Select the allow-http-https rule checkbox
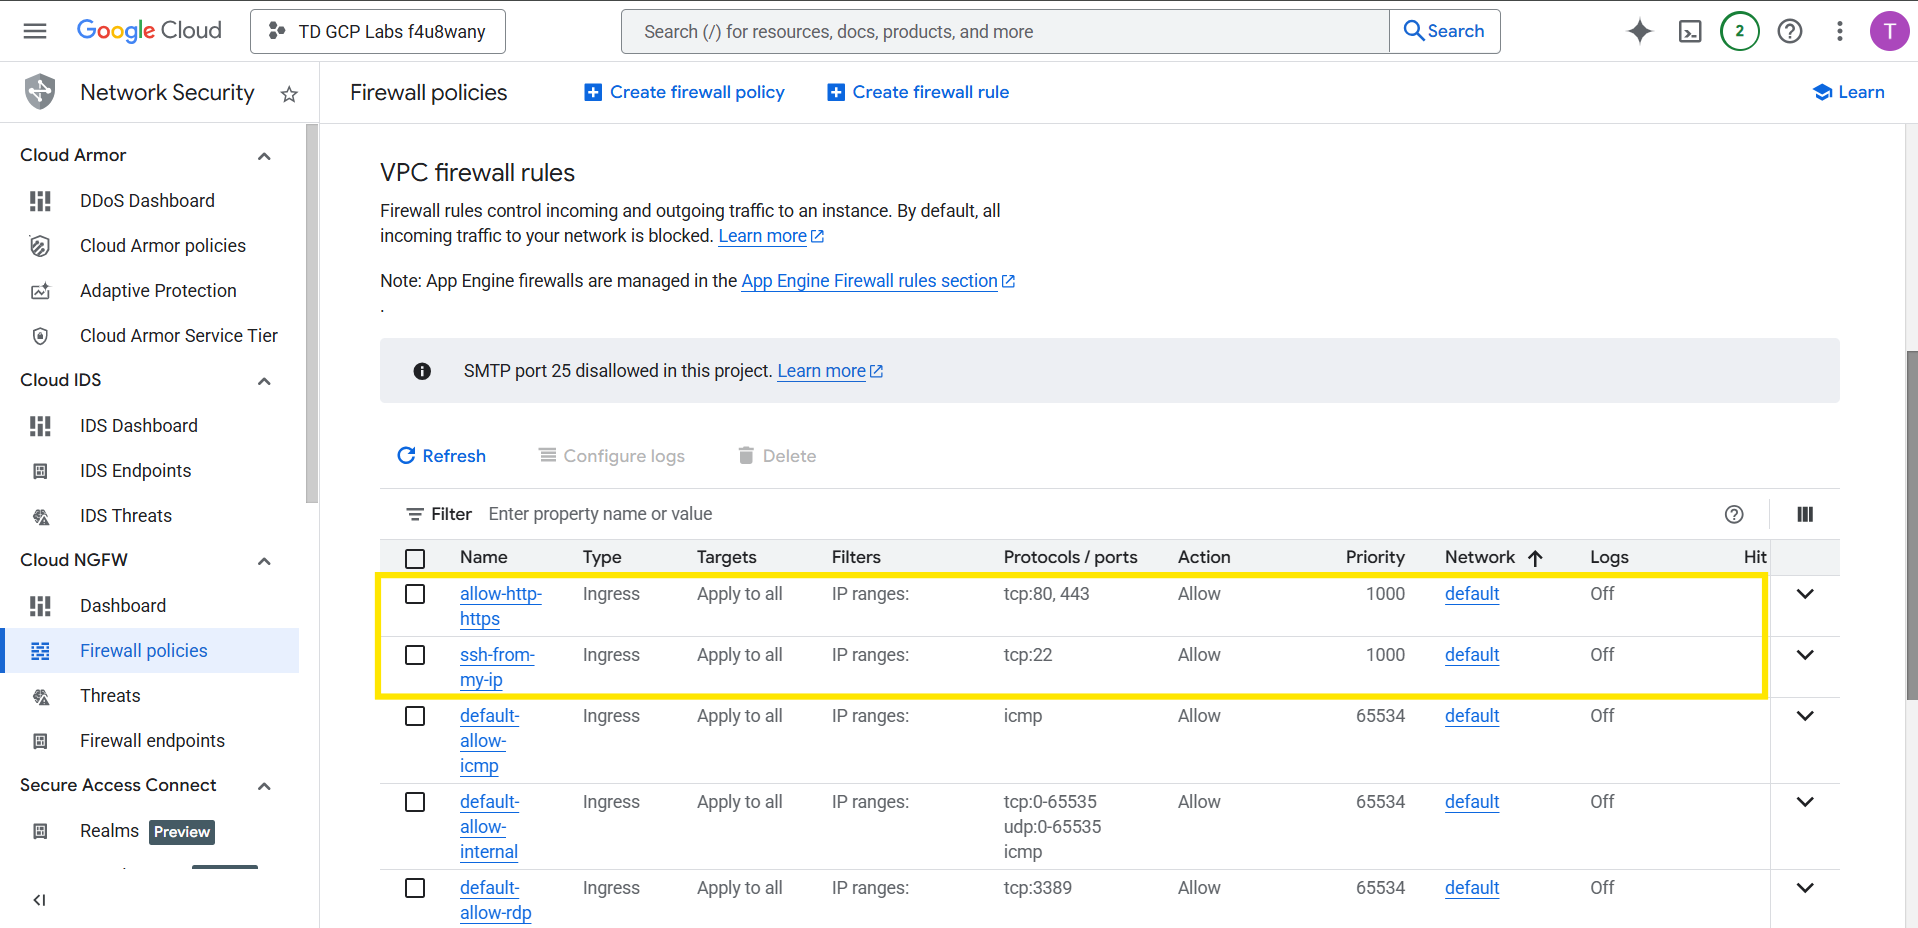This screenshot has height=928, width=1918. (x=415, y=594)
